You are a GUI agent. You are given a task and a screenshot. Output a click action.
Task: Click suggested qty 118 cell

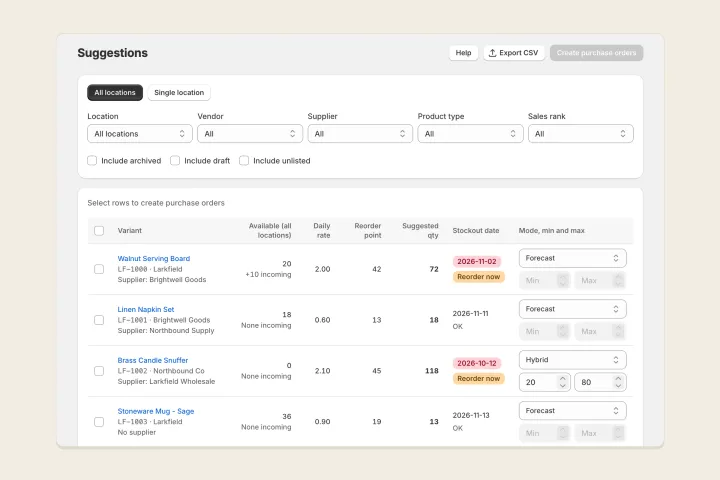pyautogui.click(x=432, y=371)
